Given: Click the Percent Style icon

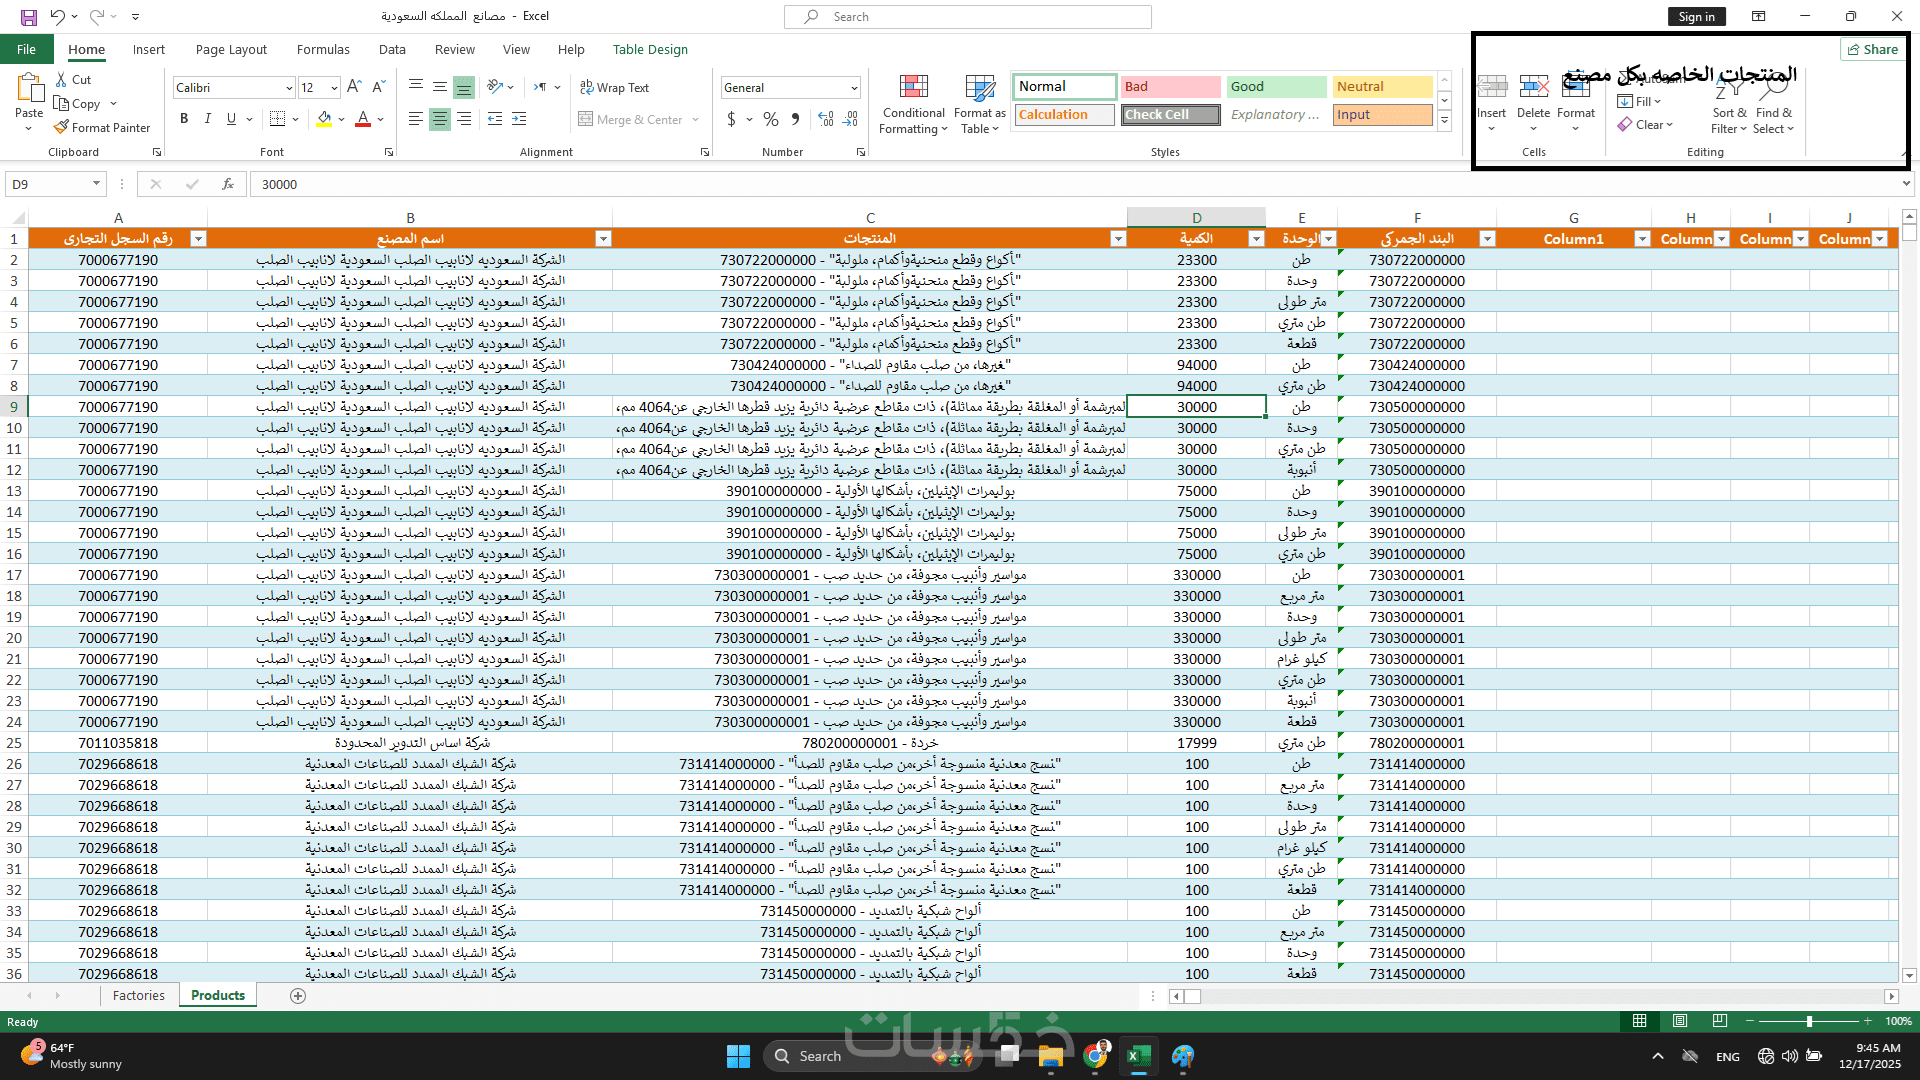Looking at the screenshot, I should [770, 119].
